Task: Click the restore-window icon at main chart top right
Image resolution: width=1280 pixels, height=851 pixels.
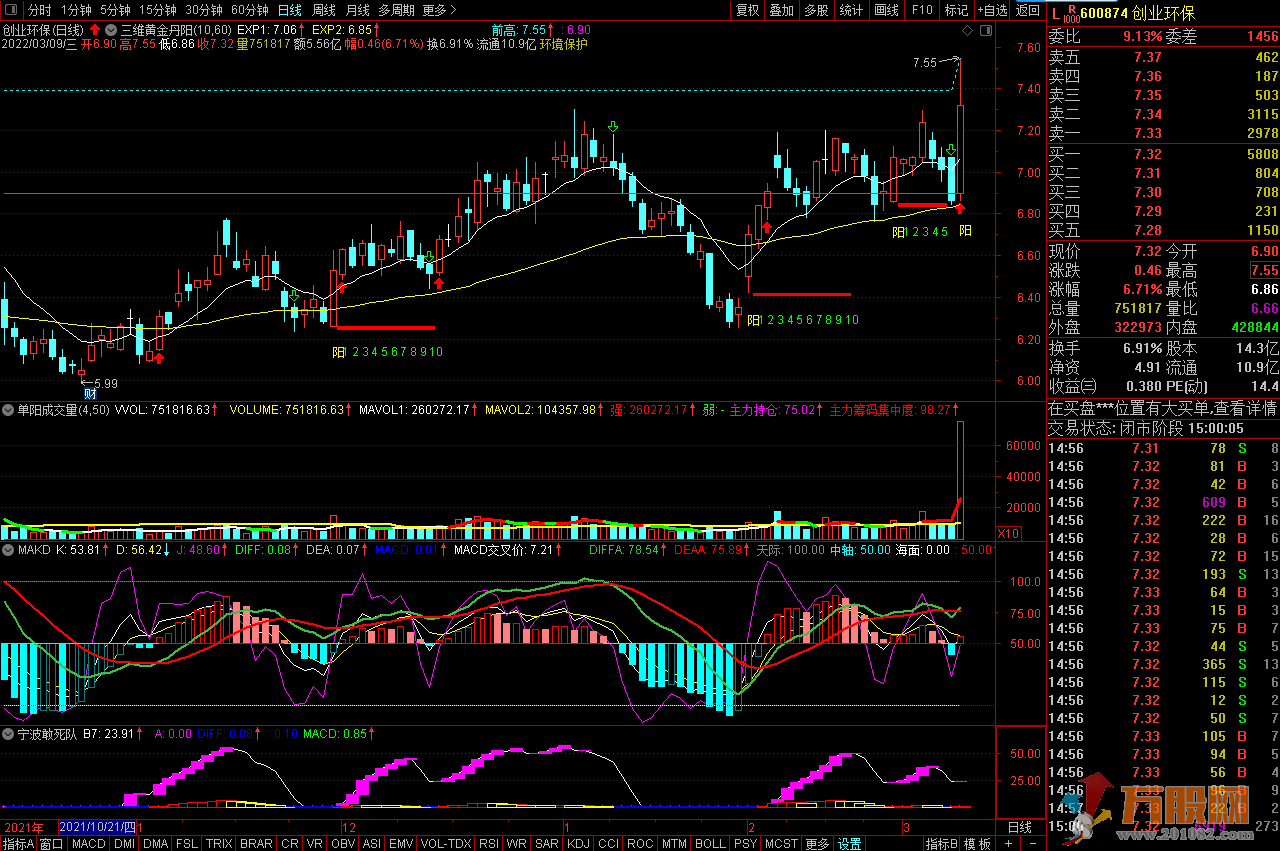Action: [986, 30]
